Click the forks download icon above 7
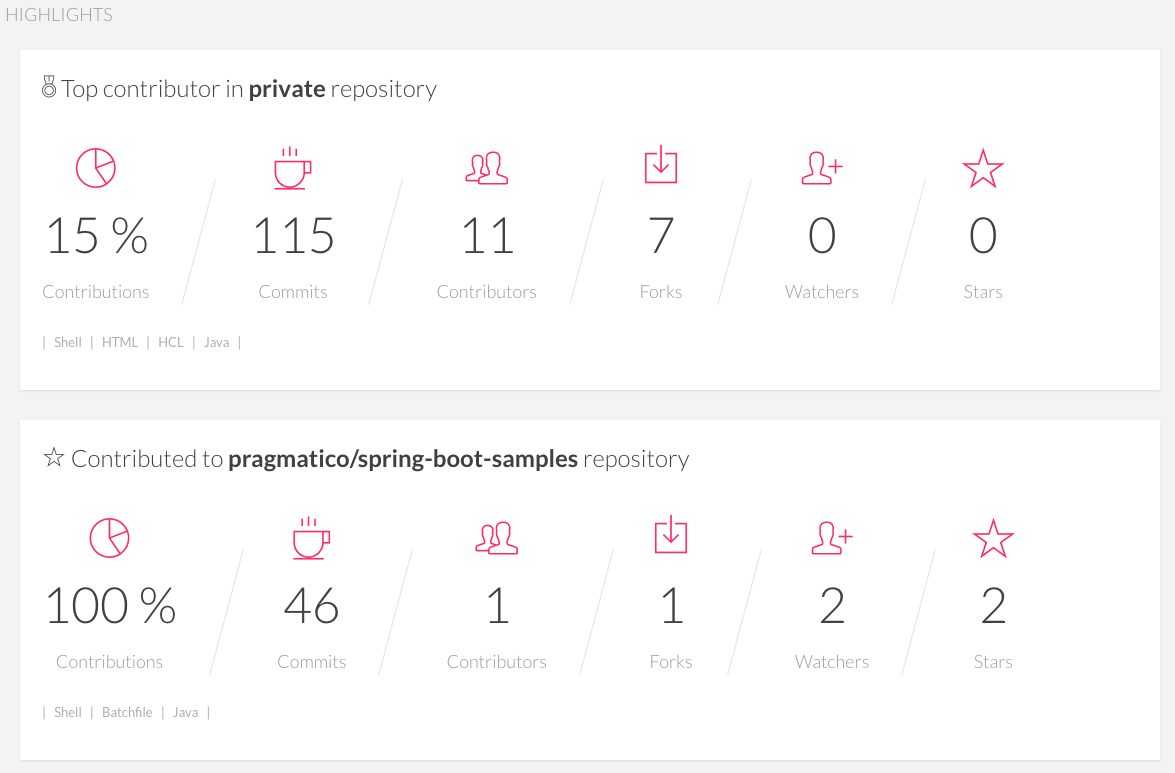Viewport: 1175px width, 773px height. tap(661, 165)
